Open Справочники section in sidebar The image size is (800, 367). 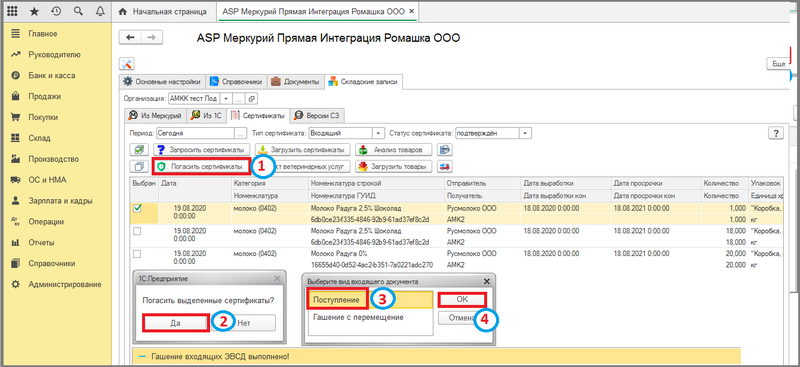(x=52, y=263)
